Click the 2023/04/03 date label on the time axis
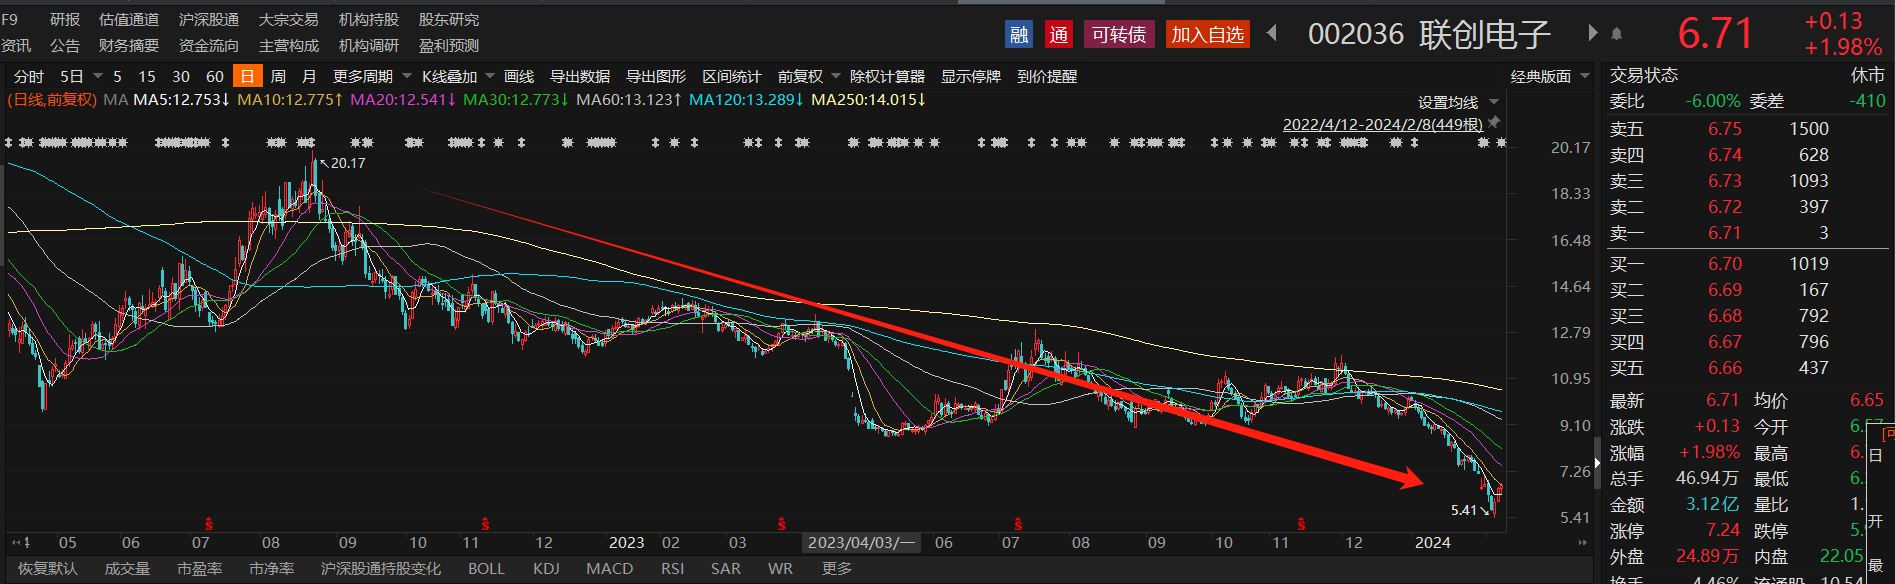Image resolution: width=1895 pixels, height=584 pixels. pos(861,542)
